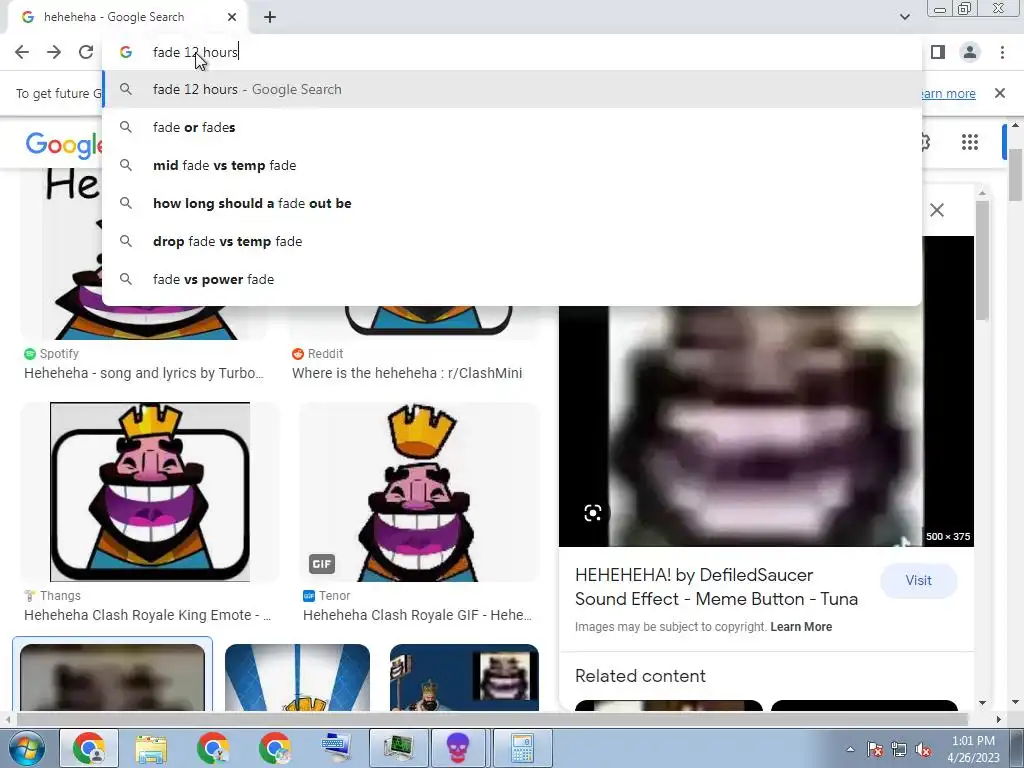
Task: Open the Windows Start button
Action: tap(26, 748)
